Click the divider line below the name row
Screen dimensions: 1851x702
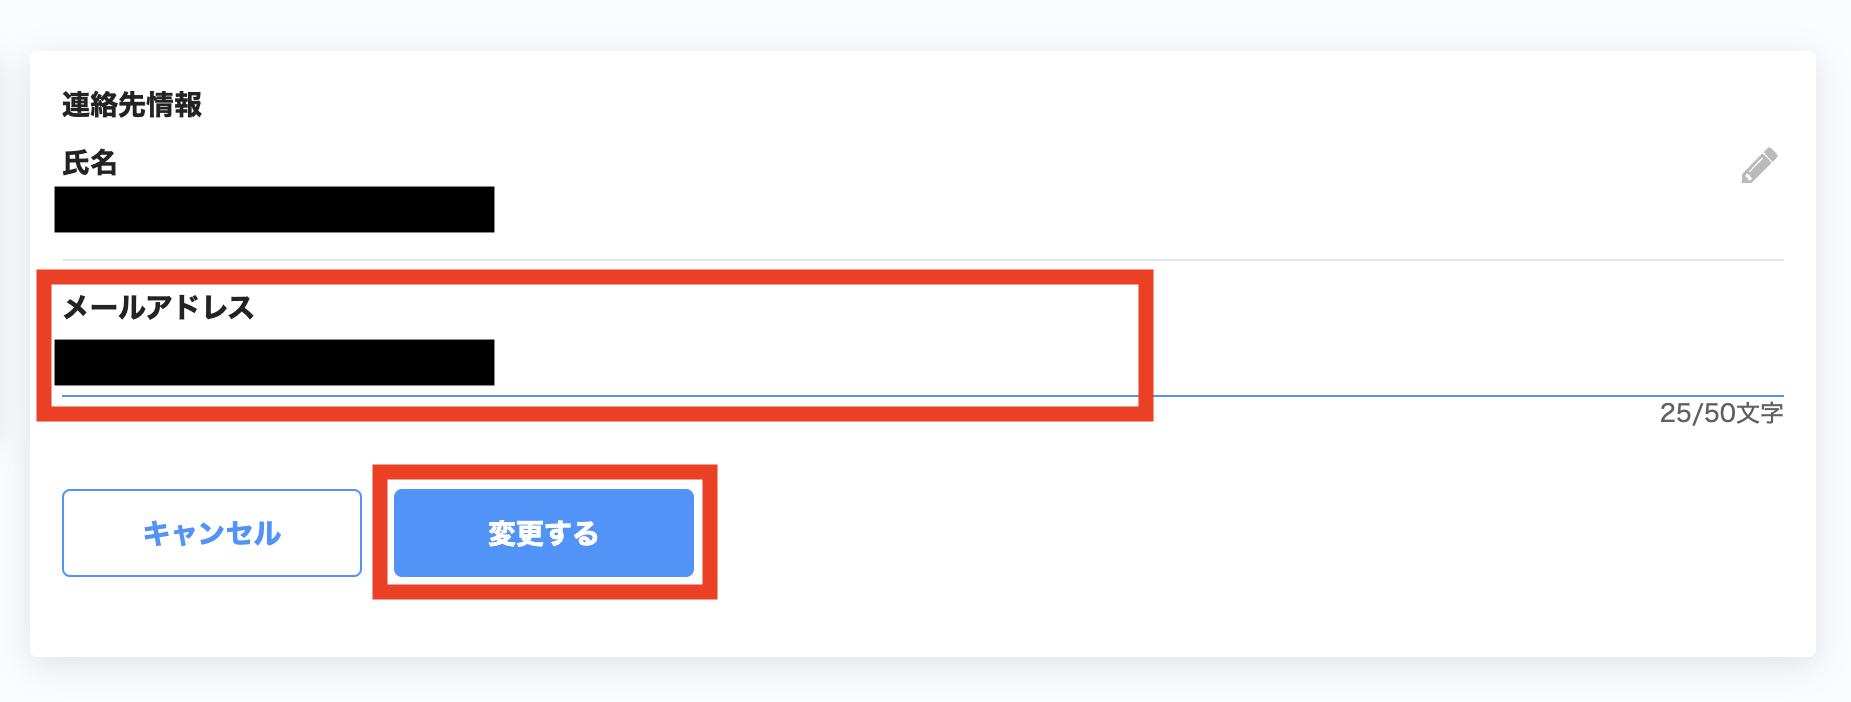pyautogui.click(x=922, y=260)
